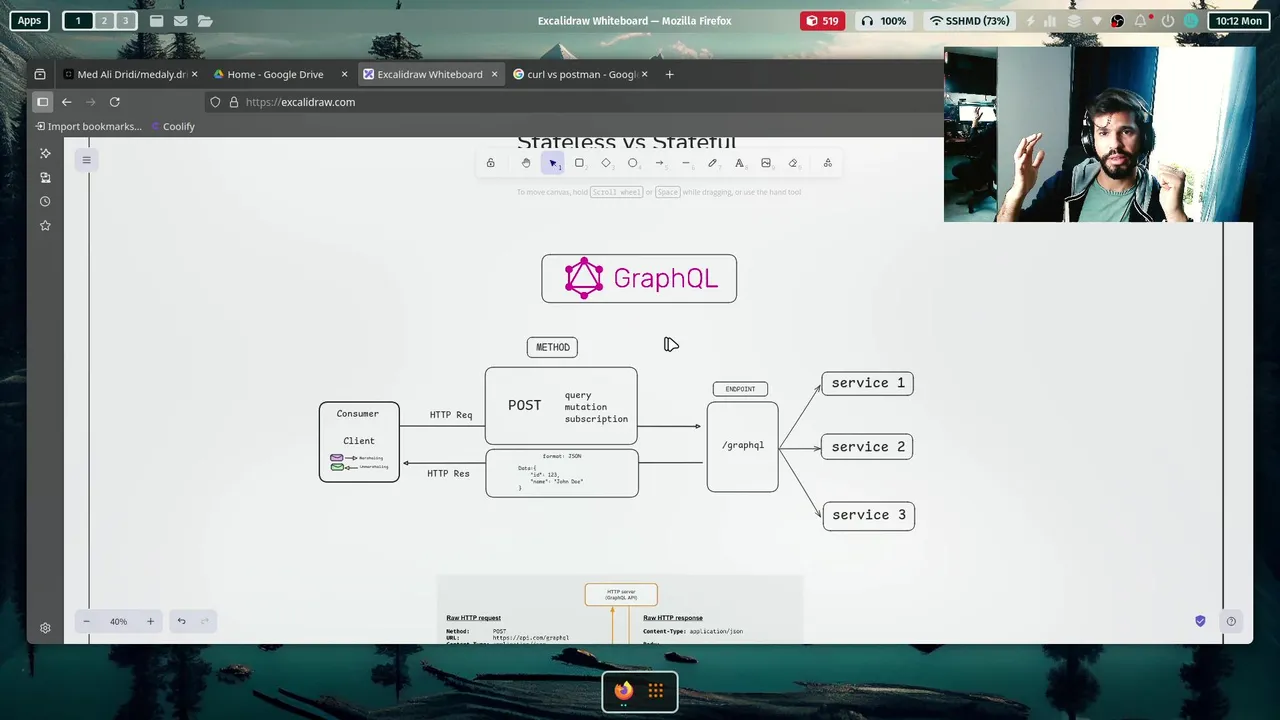Open the Excalidraw help question icon
The image size is (1280, 720).
(1231, 621)
